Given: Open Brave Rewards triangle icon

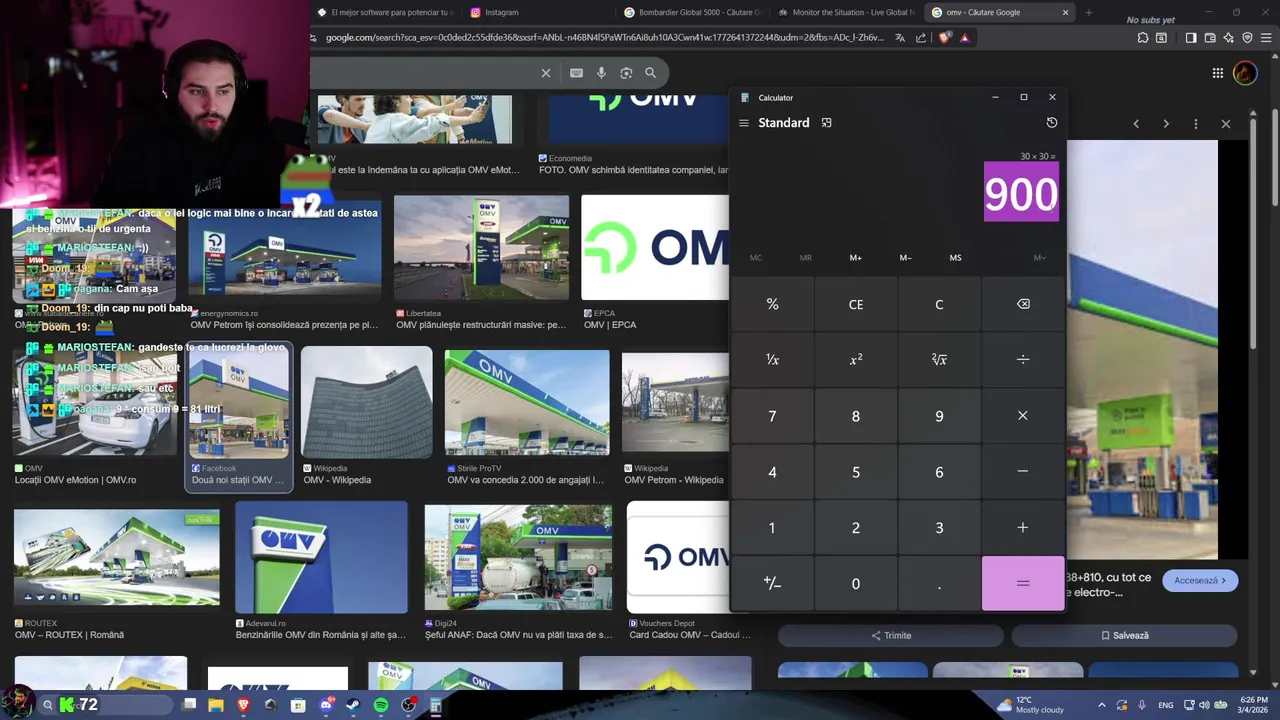Looking at the screenshot, I should pyautogui.click(x=964, y=38).
